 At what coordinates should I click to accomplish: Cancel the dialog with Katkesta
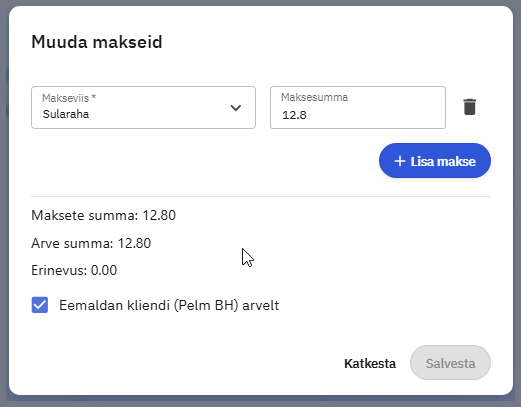(370, 363)
